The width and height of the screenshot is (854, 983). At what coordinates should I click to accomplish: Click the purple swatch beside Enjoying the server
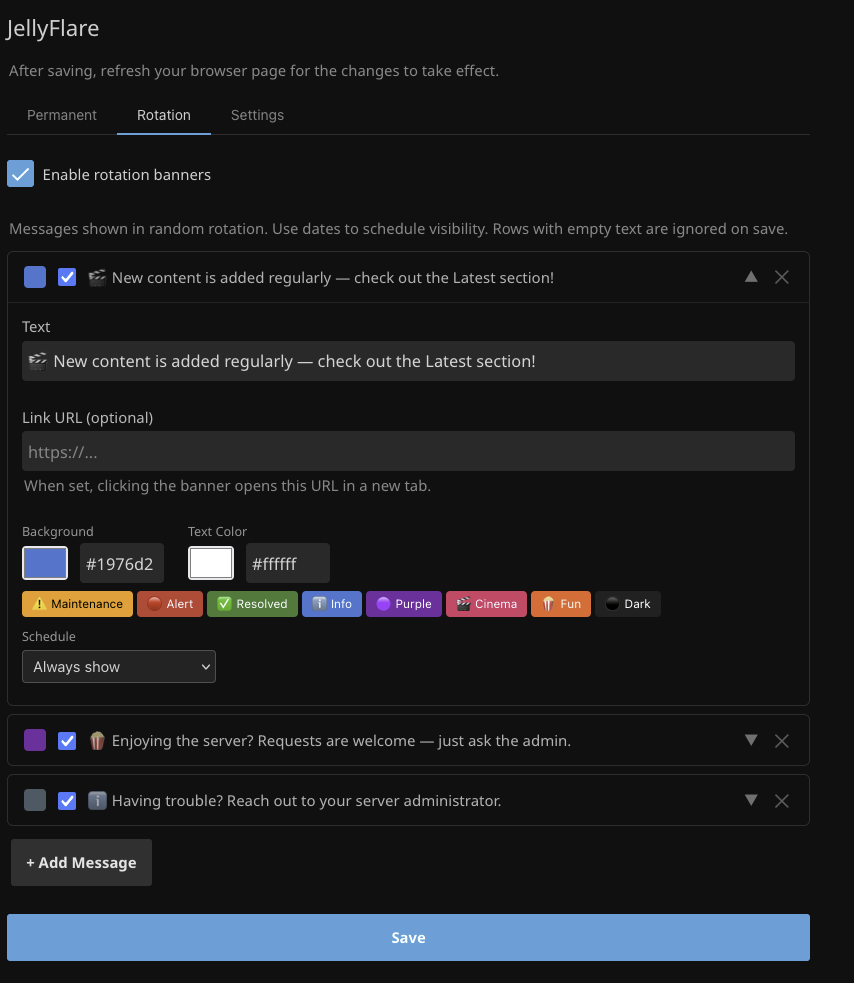35,740
